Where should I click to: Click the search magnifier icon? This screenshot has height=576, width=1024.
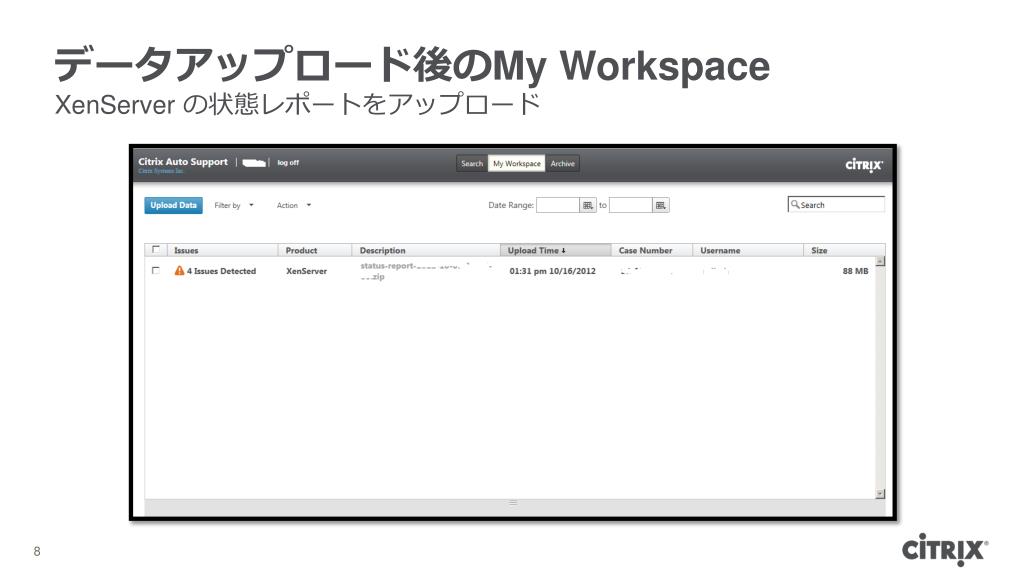tap(795, 204)
